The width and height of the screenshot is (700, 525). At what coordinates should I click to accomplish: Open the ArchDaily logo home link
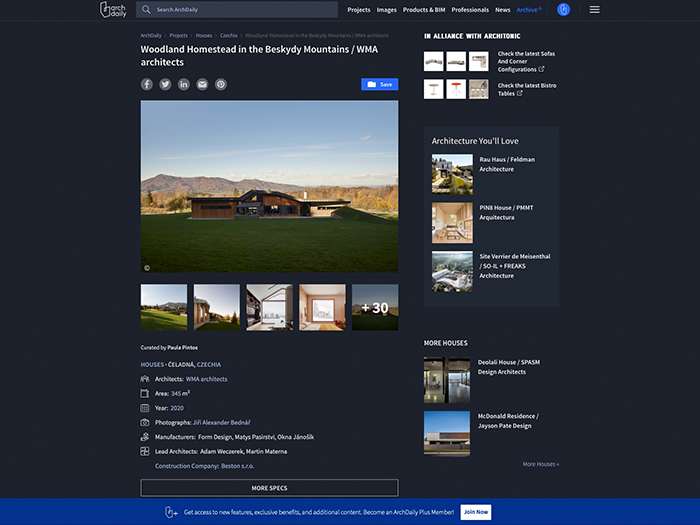click(113, 9)
